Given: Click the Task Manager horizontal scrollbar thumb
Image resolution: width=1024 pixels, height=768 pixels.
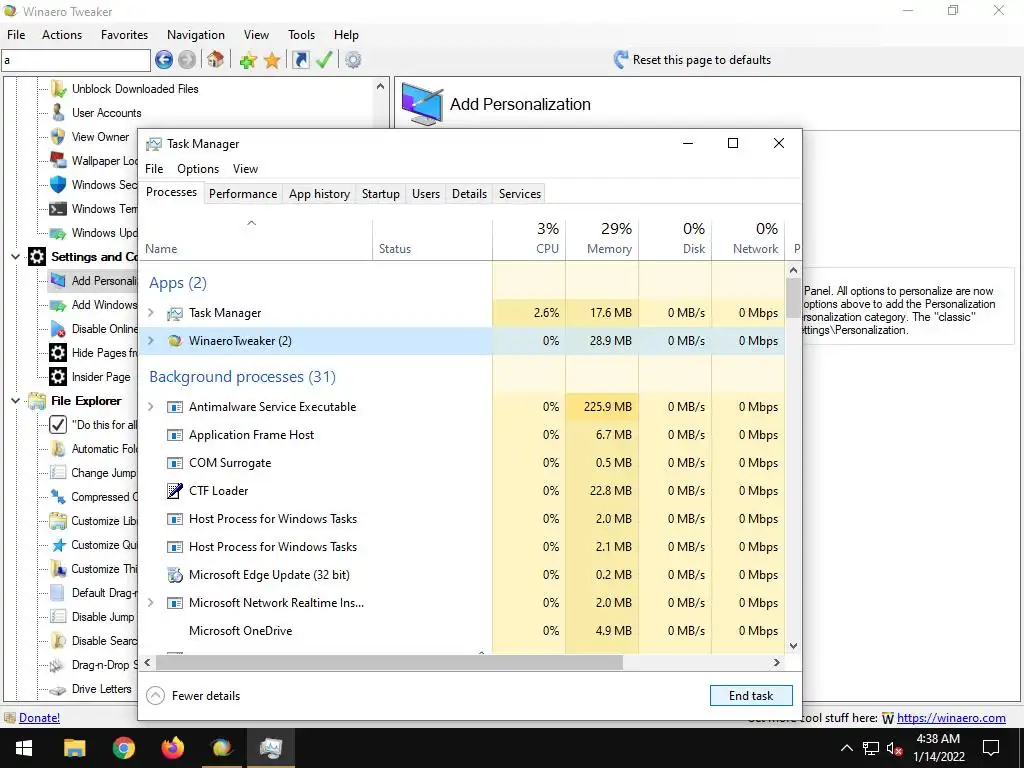Looking at the screenshot, I should tap(389, 662).
